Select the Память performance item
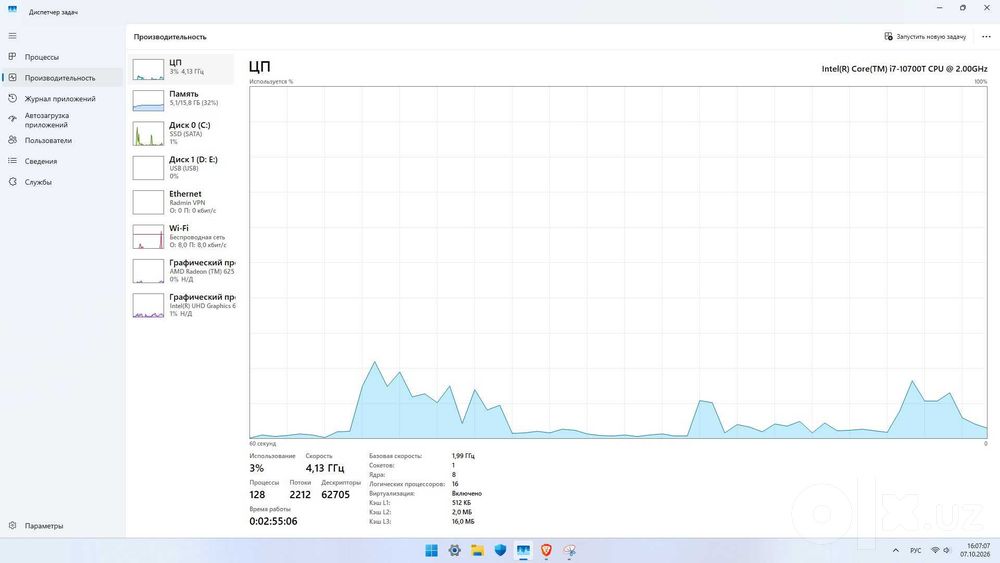This screenshot has height=563, width=1000. pos(183,100)
